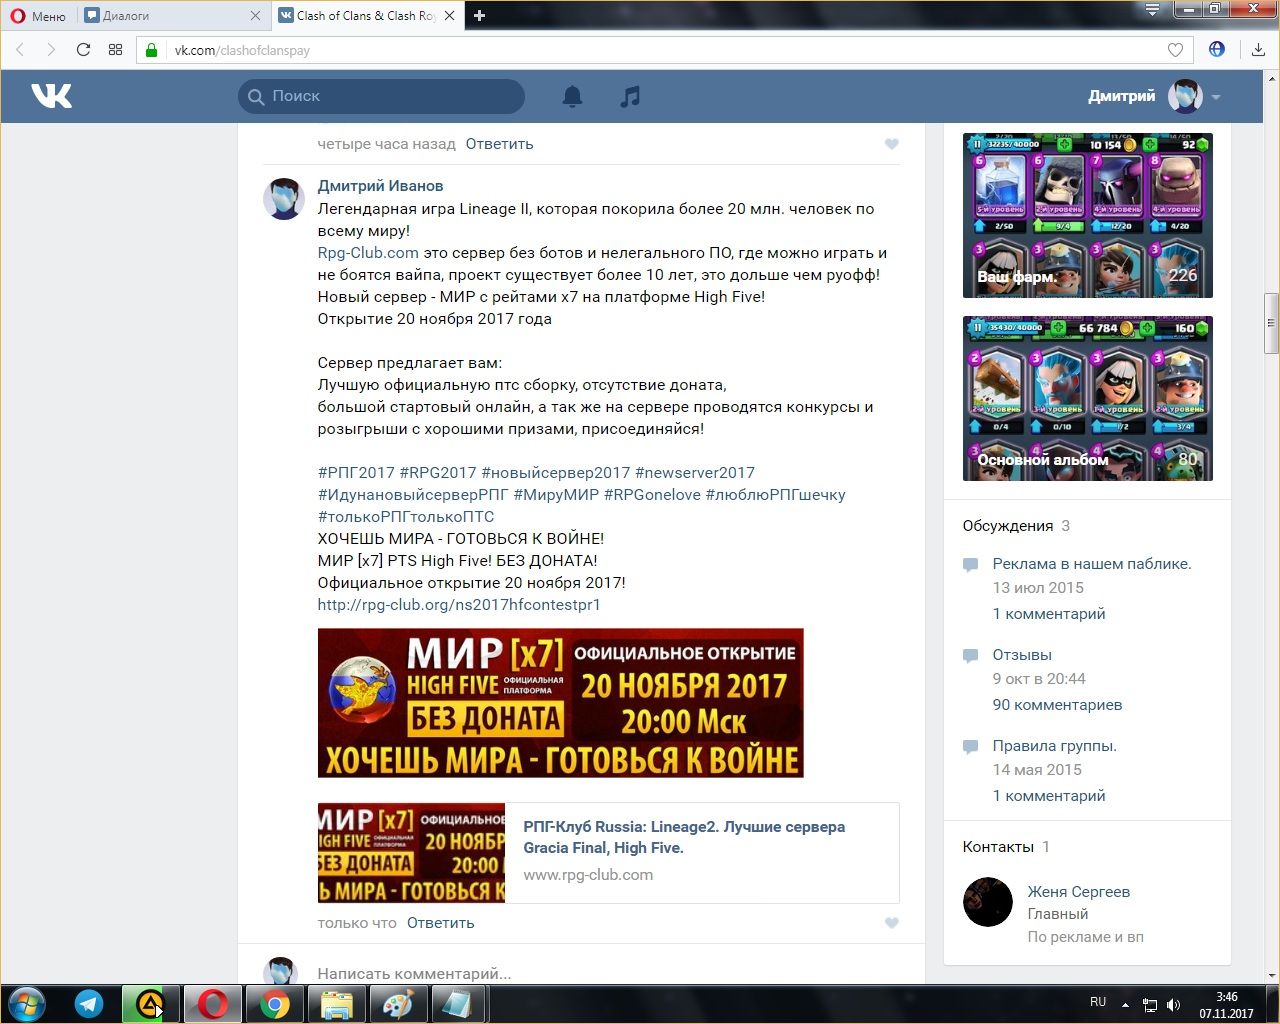Open the Дмитрий profile name in header
1280x1024 pixels.
1121,96
